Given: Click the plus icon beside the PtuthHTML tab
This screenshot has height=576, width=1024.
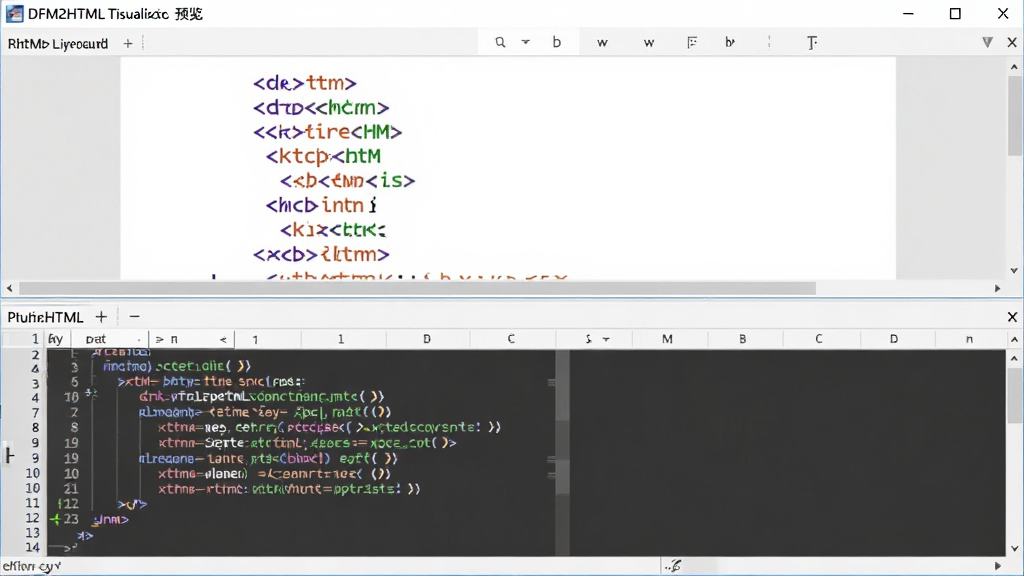Looking at the screenshot, I should click(x=101, y=317).
